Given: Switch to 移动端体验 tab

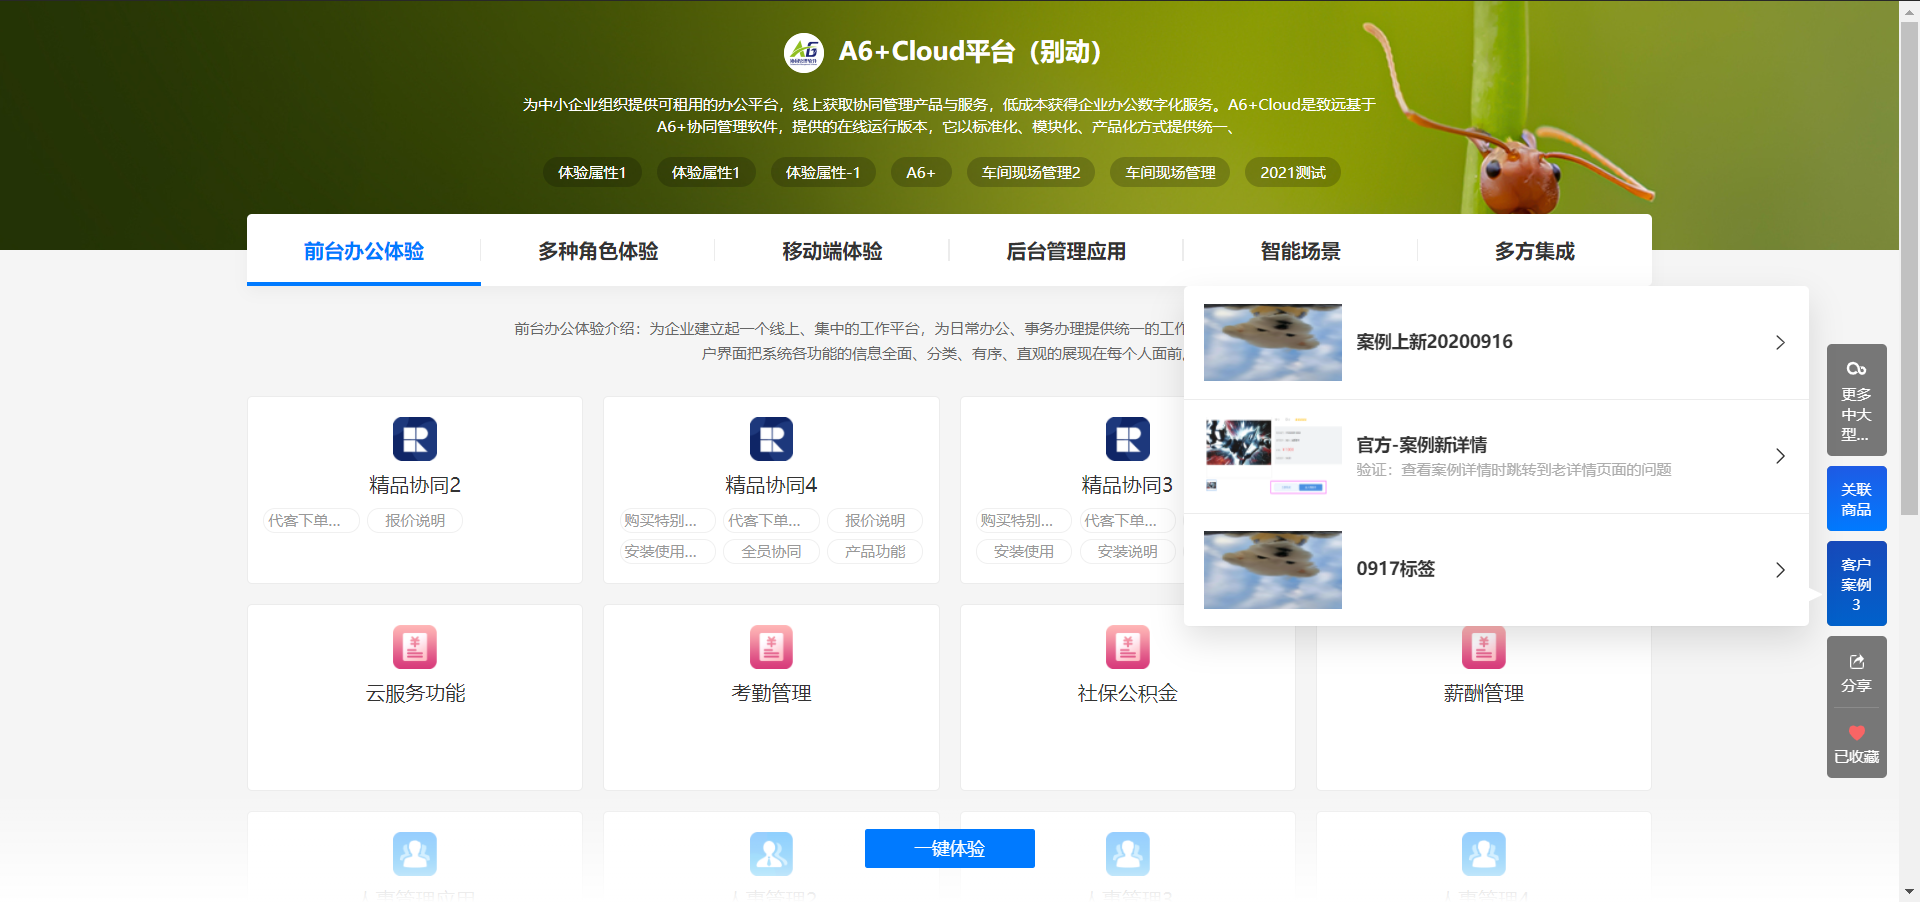Looking at the screenshot, I should pyautogui.click(x=832, y=251).
